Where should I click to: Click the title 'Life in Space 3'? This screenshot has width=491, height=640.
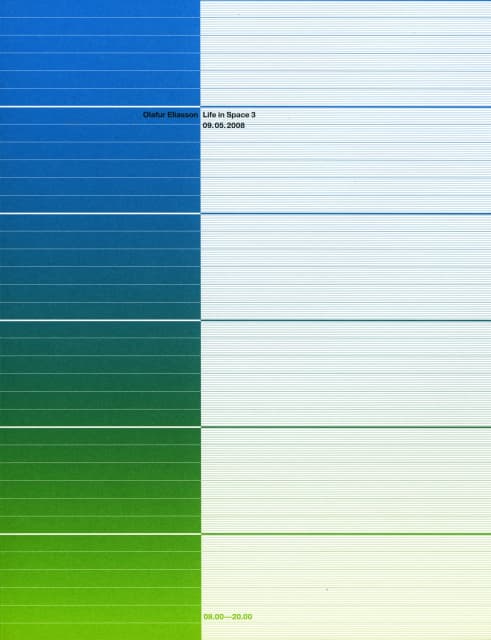click(x=229, y=115)
